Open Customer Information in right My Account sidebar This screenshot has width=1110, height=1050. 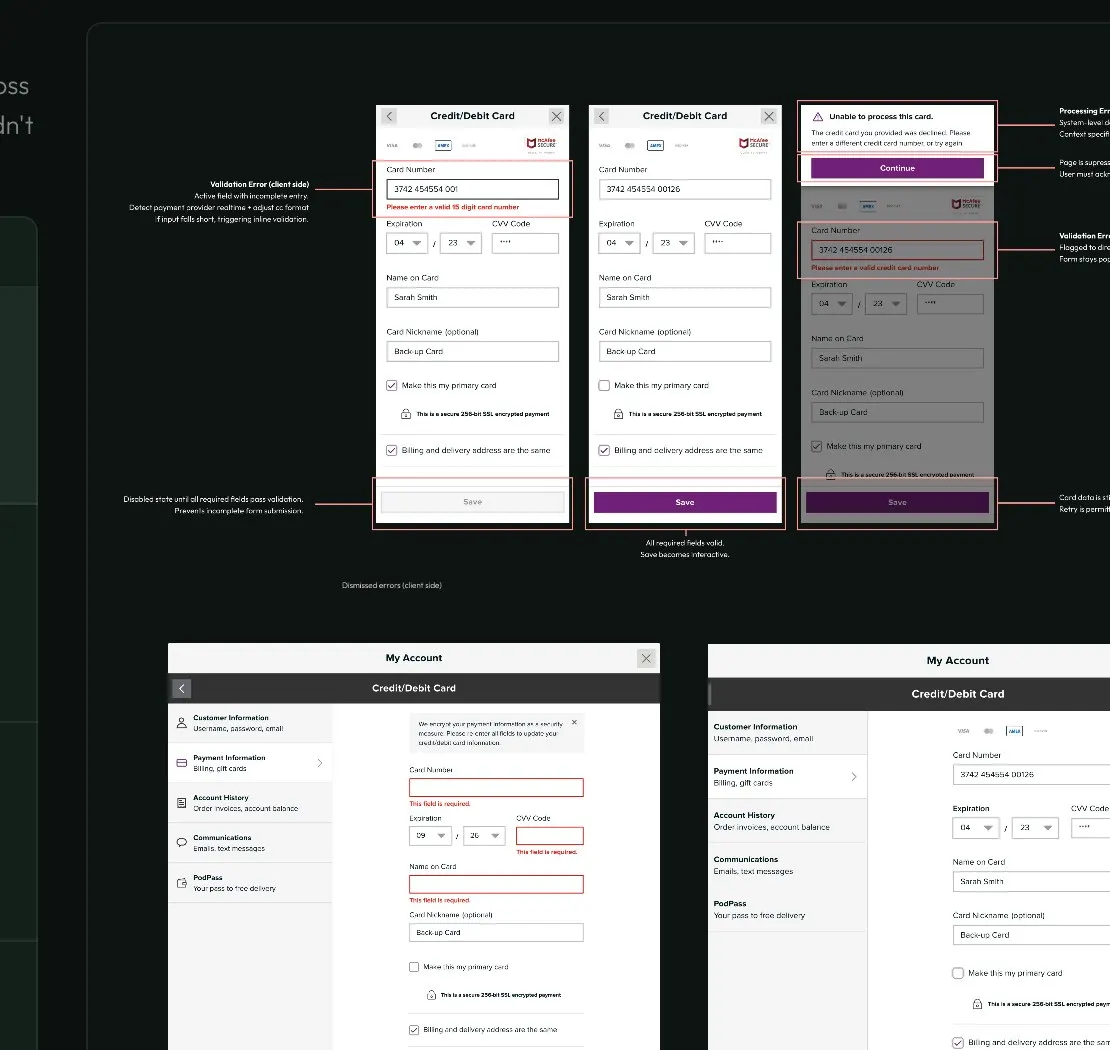click(x=788, y=732)
